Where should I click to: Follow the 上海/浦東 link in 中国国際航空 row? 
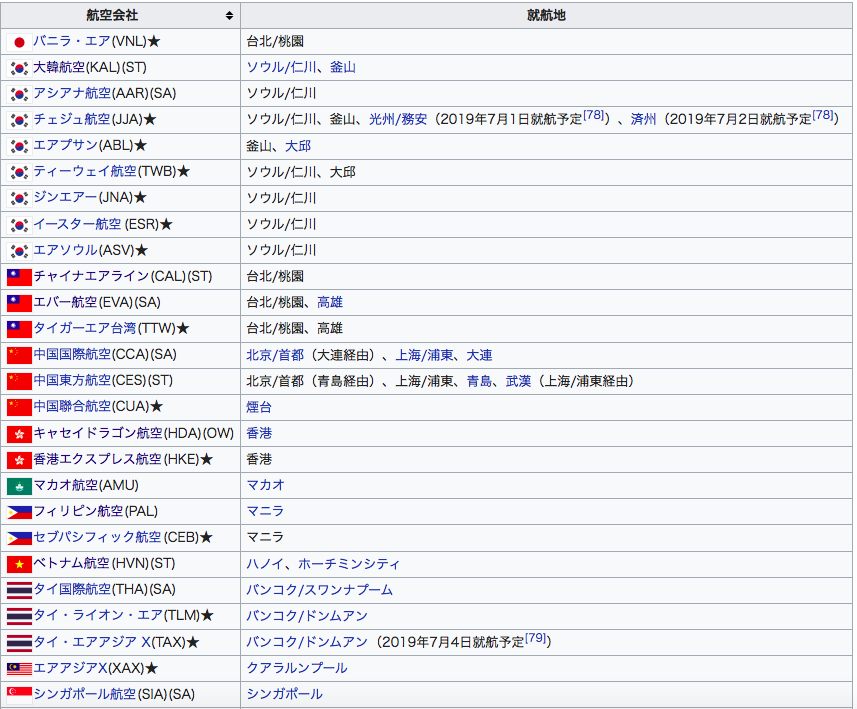[424, 355]
